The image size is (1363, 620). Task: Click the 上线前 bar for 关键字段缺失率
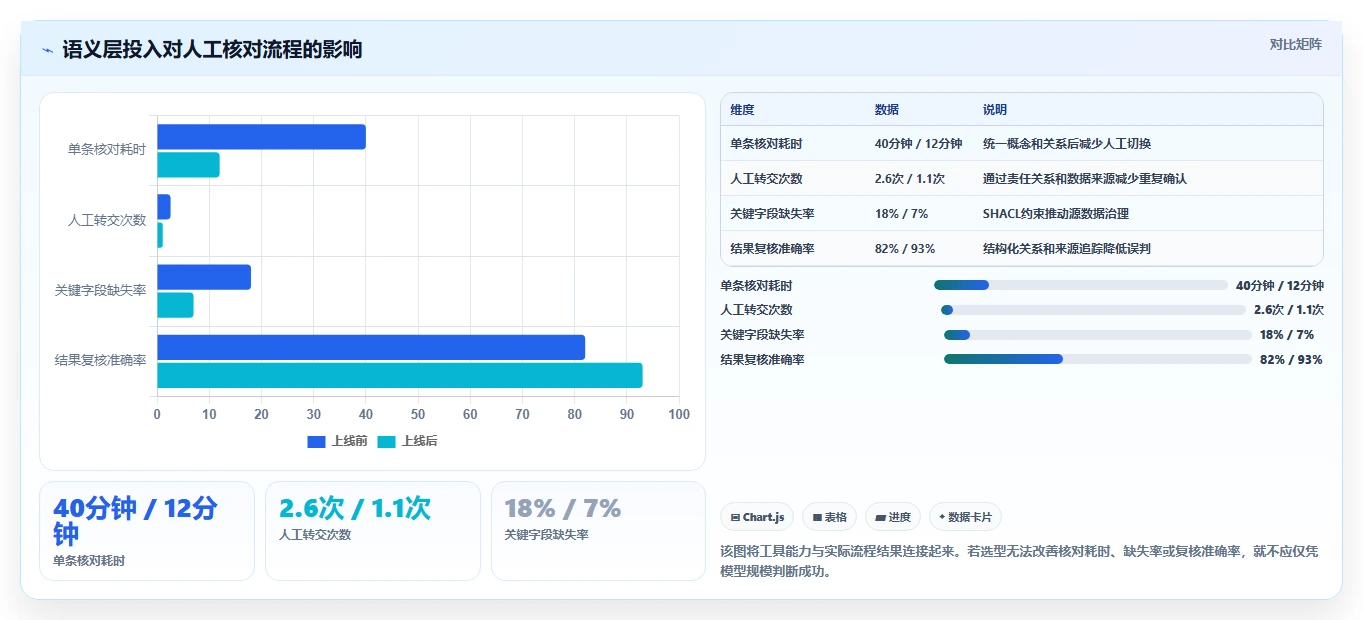point(204,277)
